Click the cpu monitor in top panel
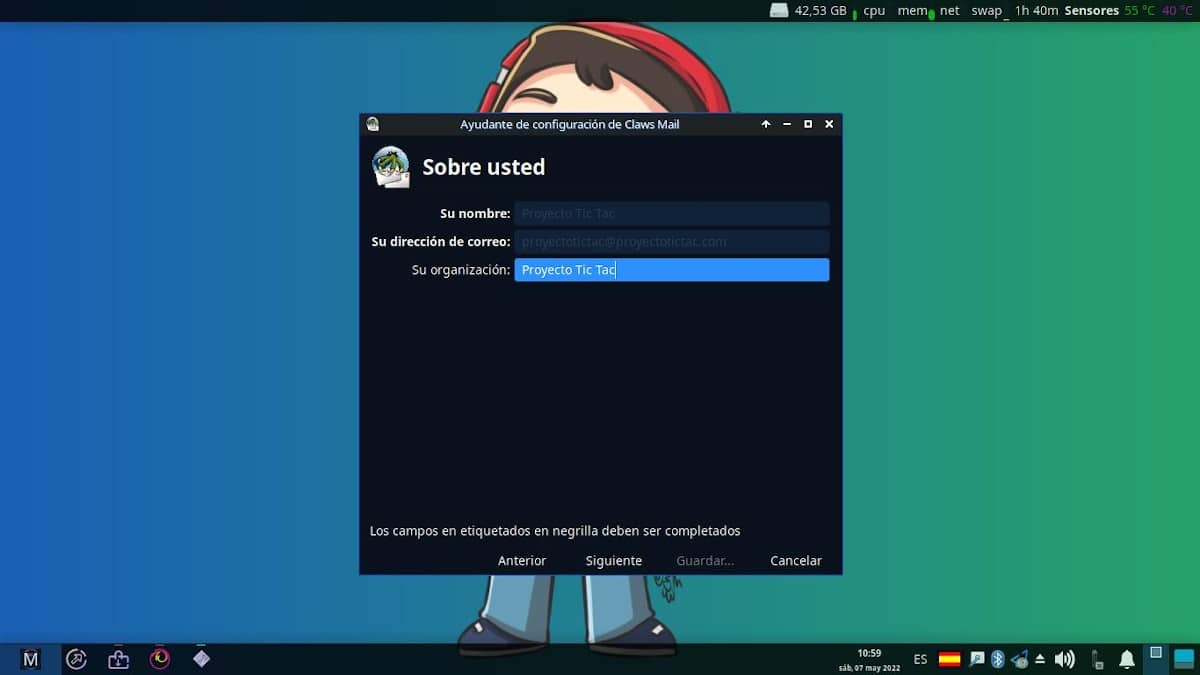Screen dimensions: 1200x675 [874, 11]
